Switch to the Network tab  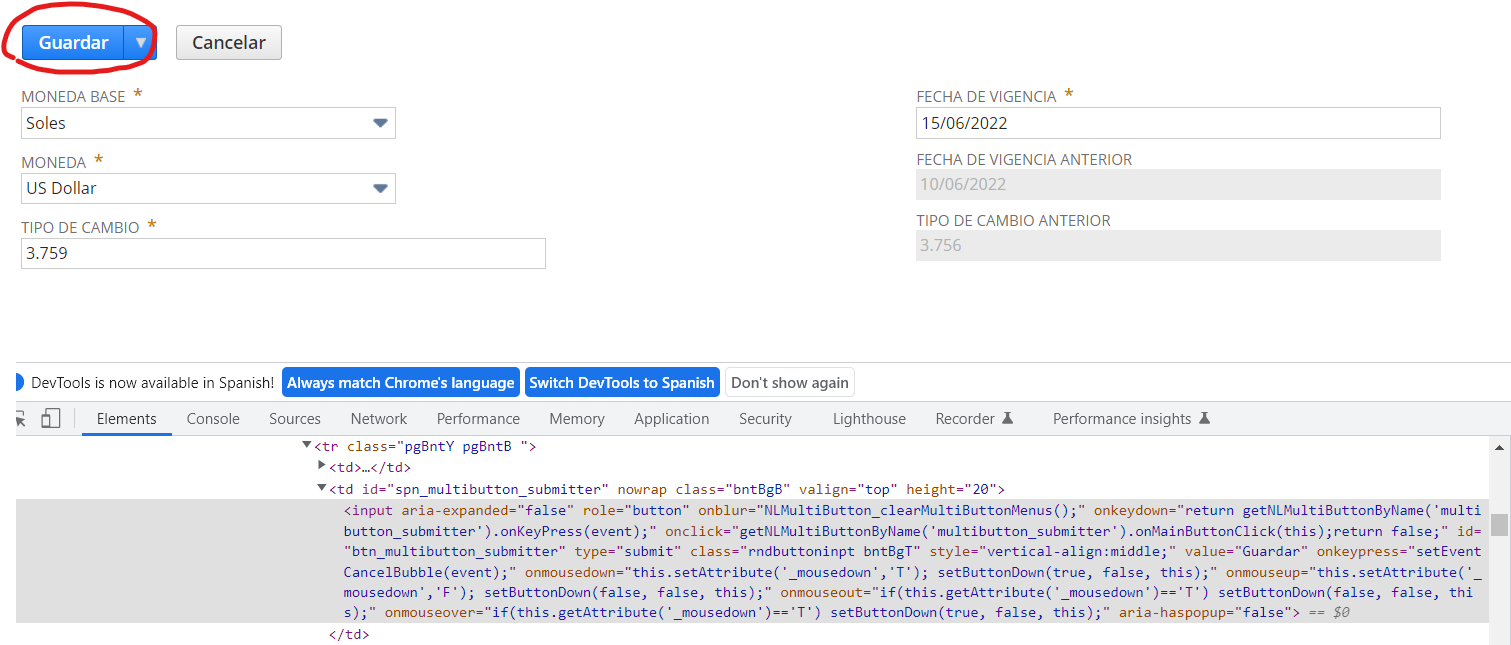pyautogui.click(x=378, y=419)
